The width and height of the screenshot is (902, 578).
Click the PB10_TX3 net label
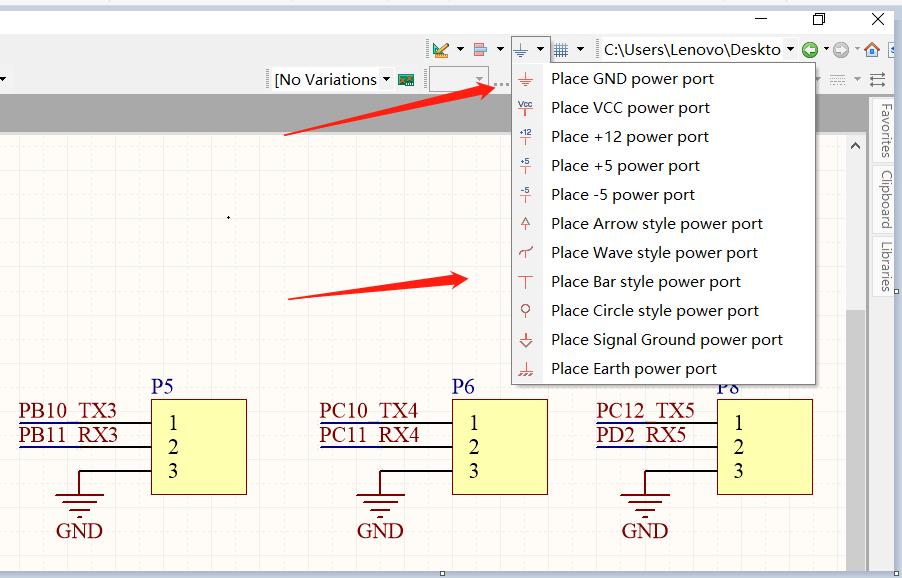pyautogui.click(x=68, y=411)
